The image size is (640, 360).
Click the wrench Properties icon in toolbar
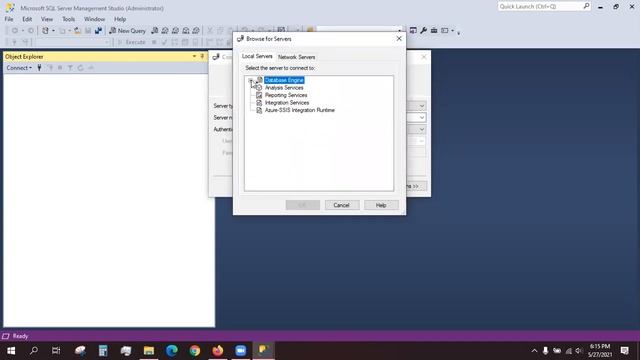coord(423,31)
